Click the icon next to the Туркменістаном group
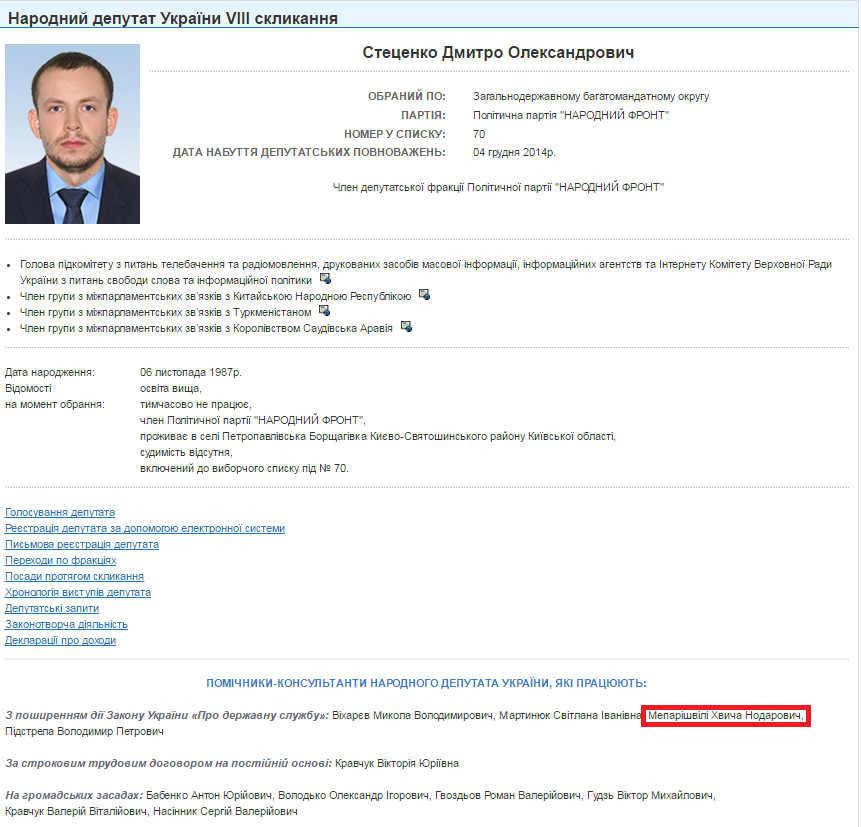Image resolution: width=861 pixels, height=827 pixels. [x=324, y=311]
